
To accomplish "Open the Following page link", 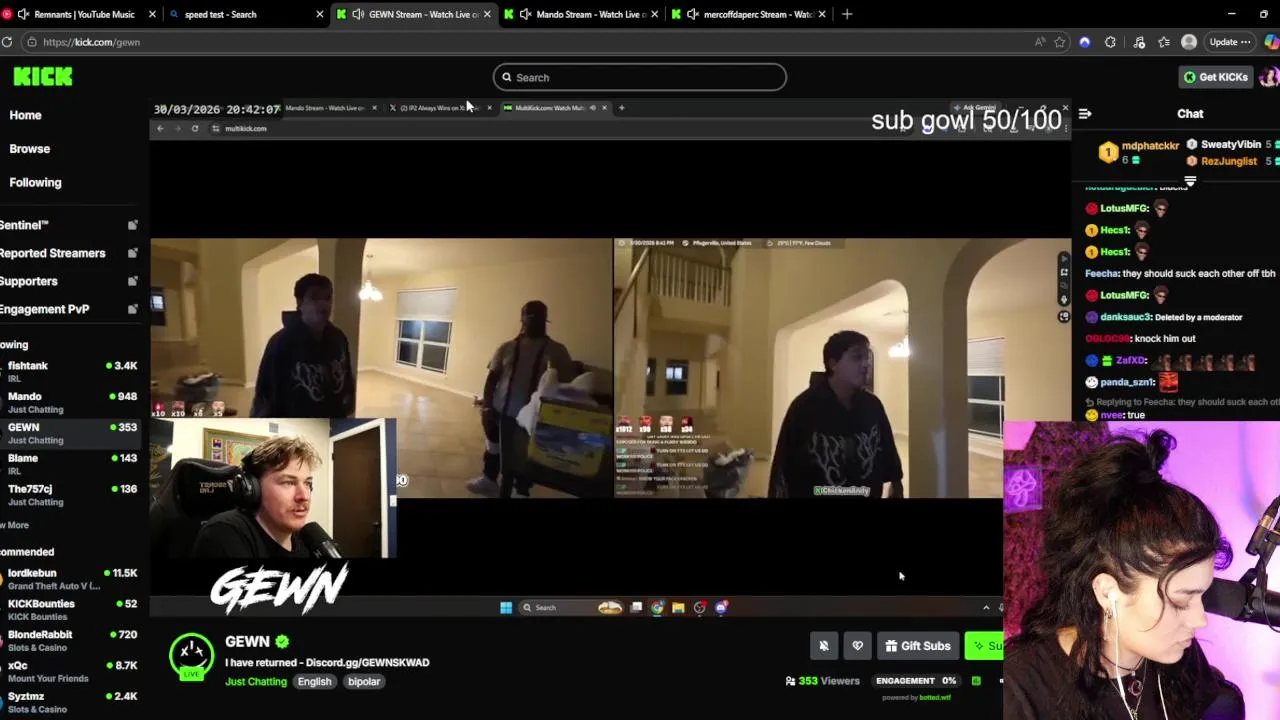I will (x=35, y=183).
